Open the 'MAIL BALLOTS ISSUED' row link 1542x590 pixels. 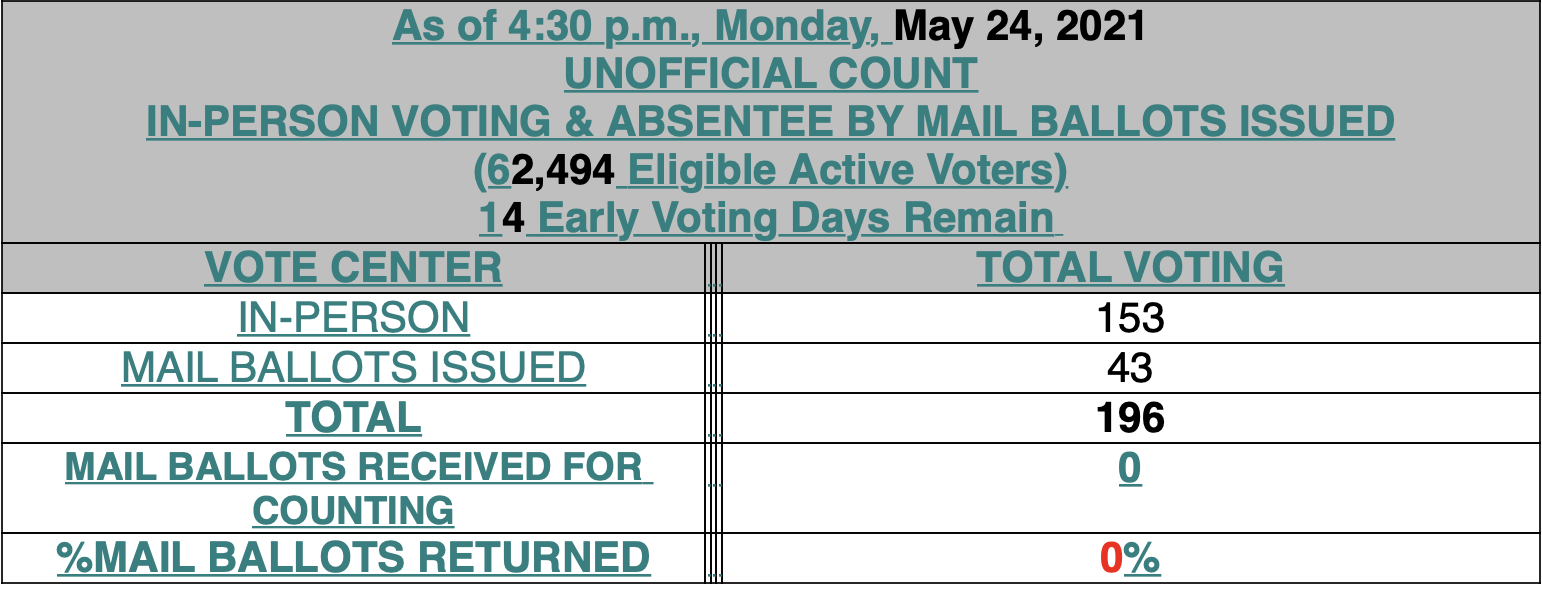pyautogui.click(x=353, y=367)
